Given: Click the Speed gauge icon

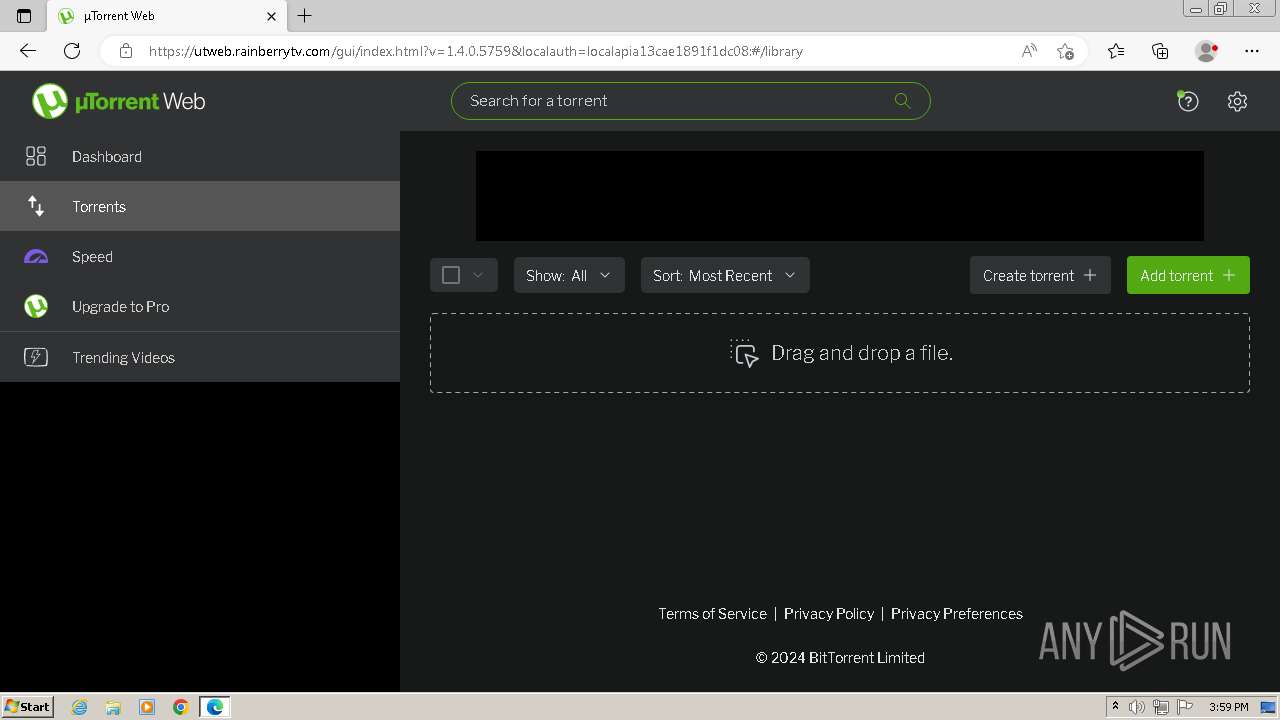Looking at the screenshot, I should tap(36, 257).
